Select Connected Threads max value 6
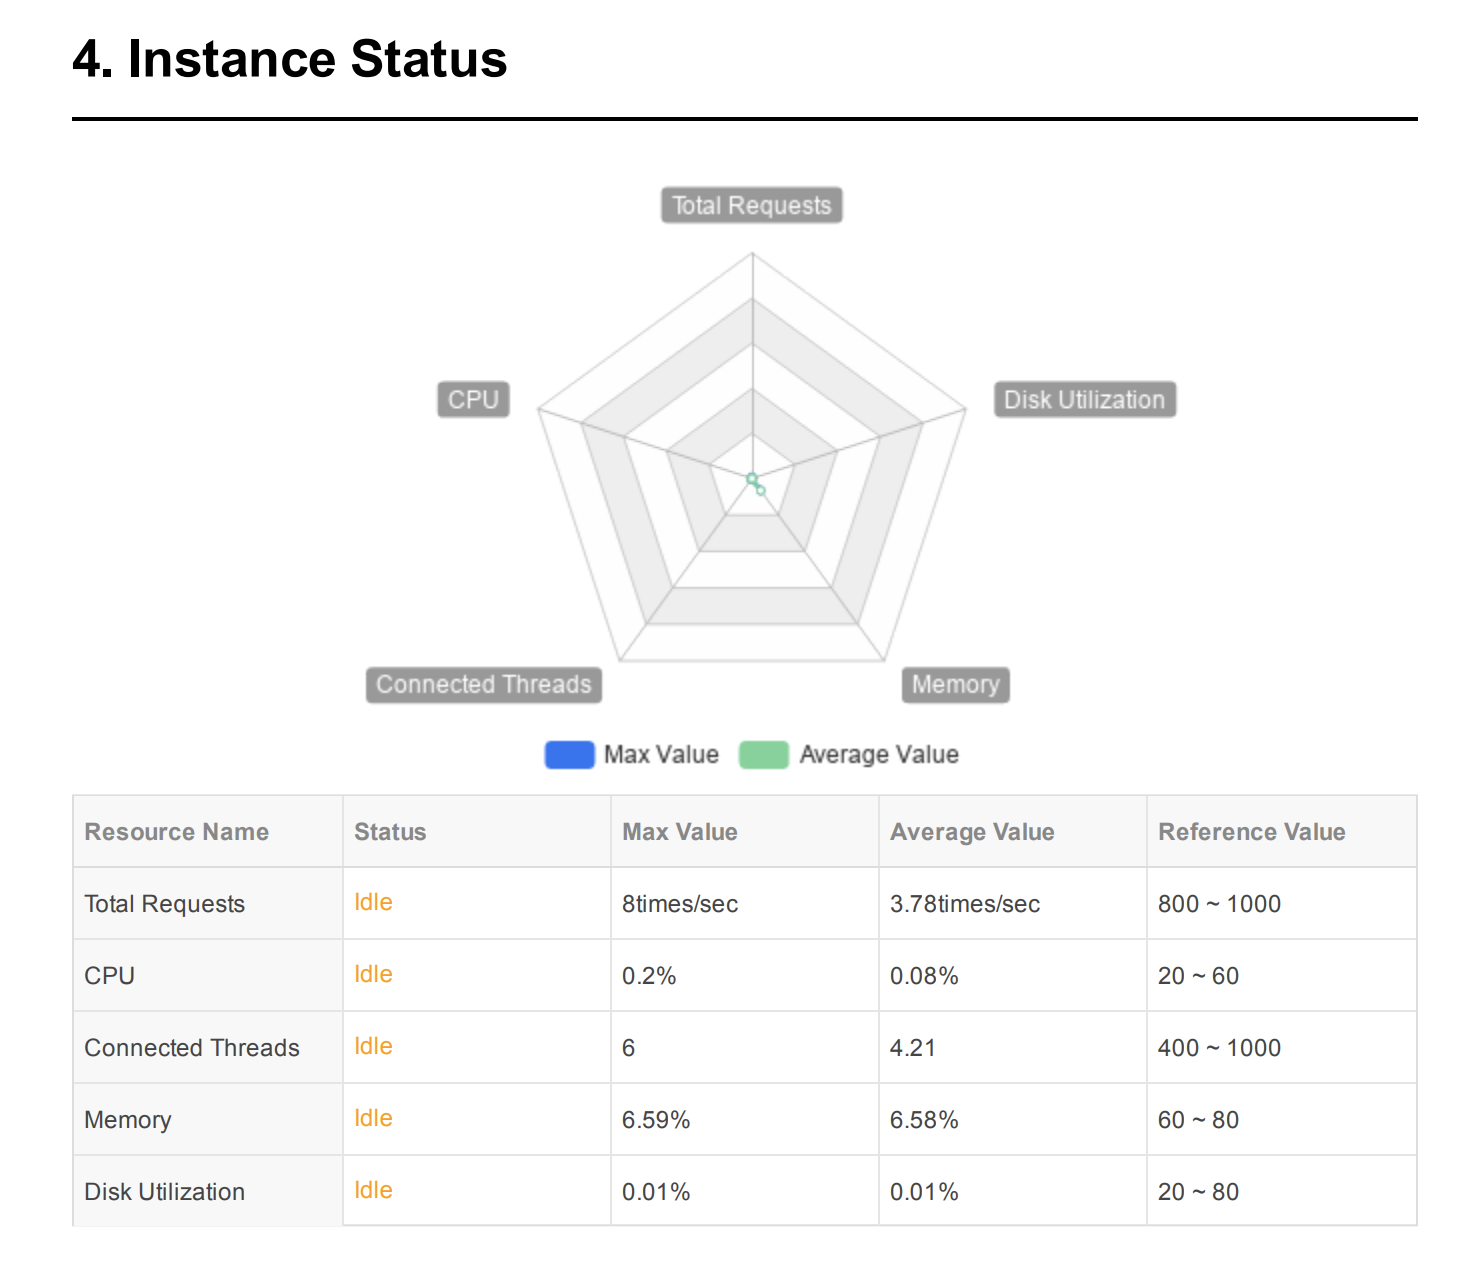1472x1276 pixels. (628, 1048)
